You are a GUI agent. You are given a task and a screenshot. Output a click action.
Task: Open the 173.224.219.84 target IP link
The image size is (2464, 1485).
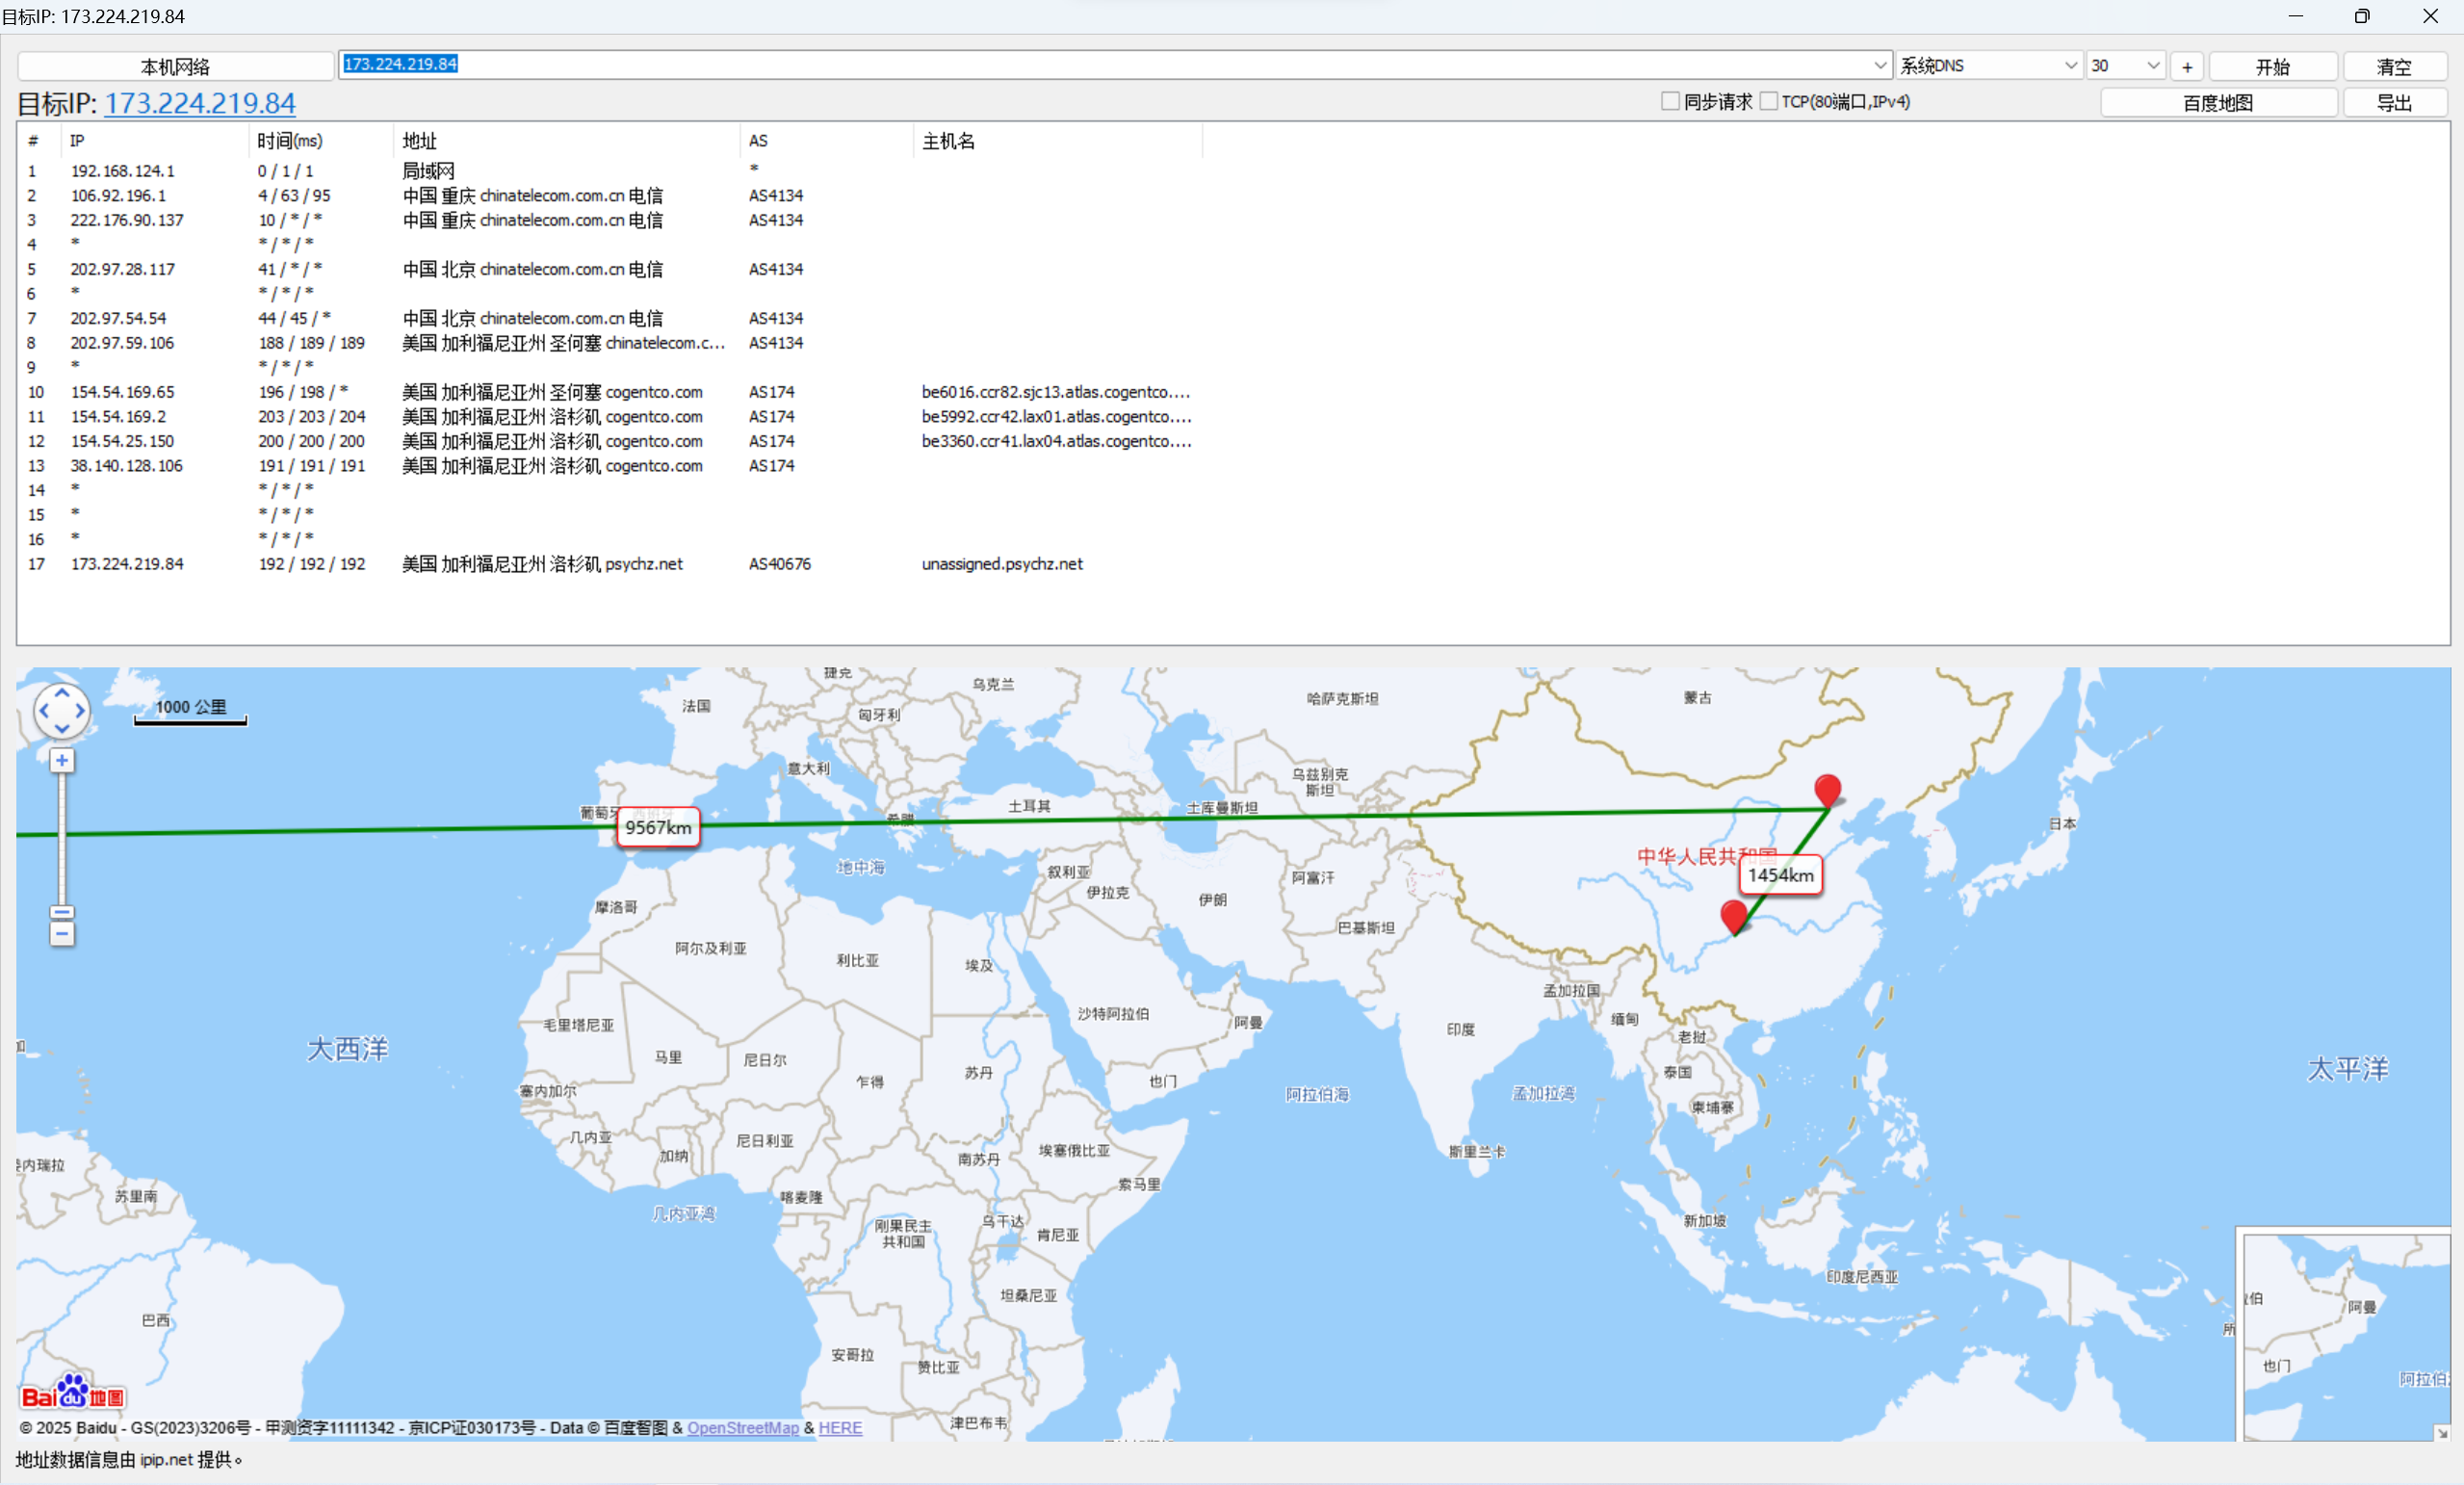click(x=200, y=103)
